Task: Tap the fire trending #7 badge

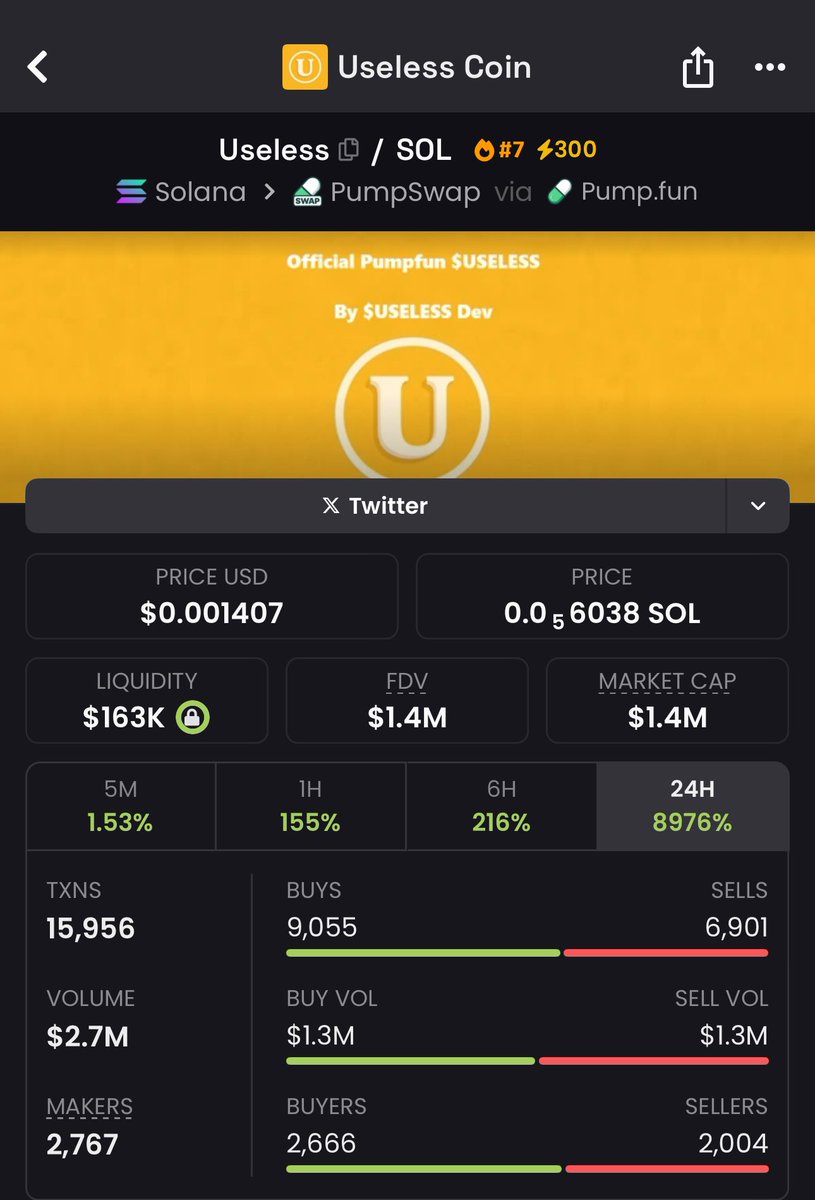Action: [499, 150]
